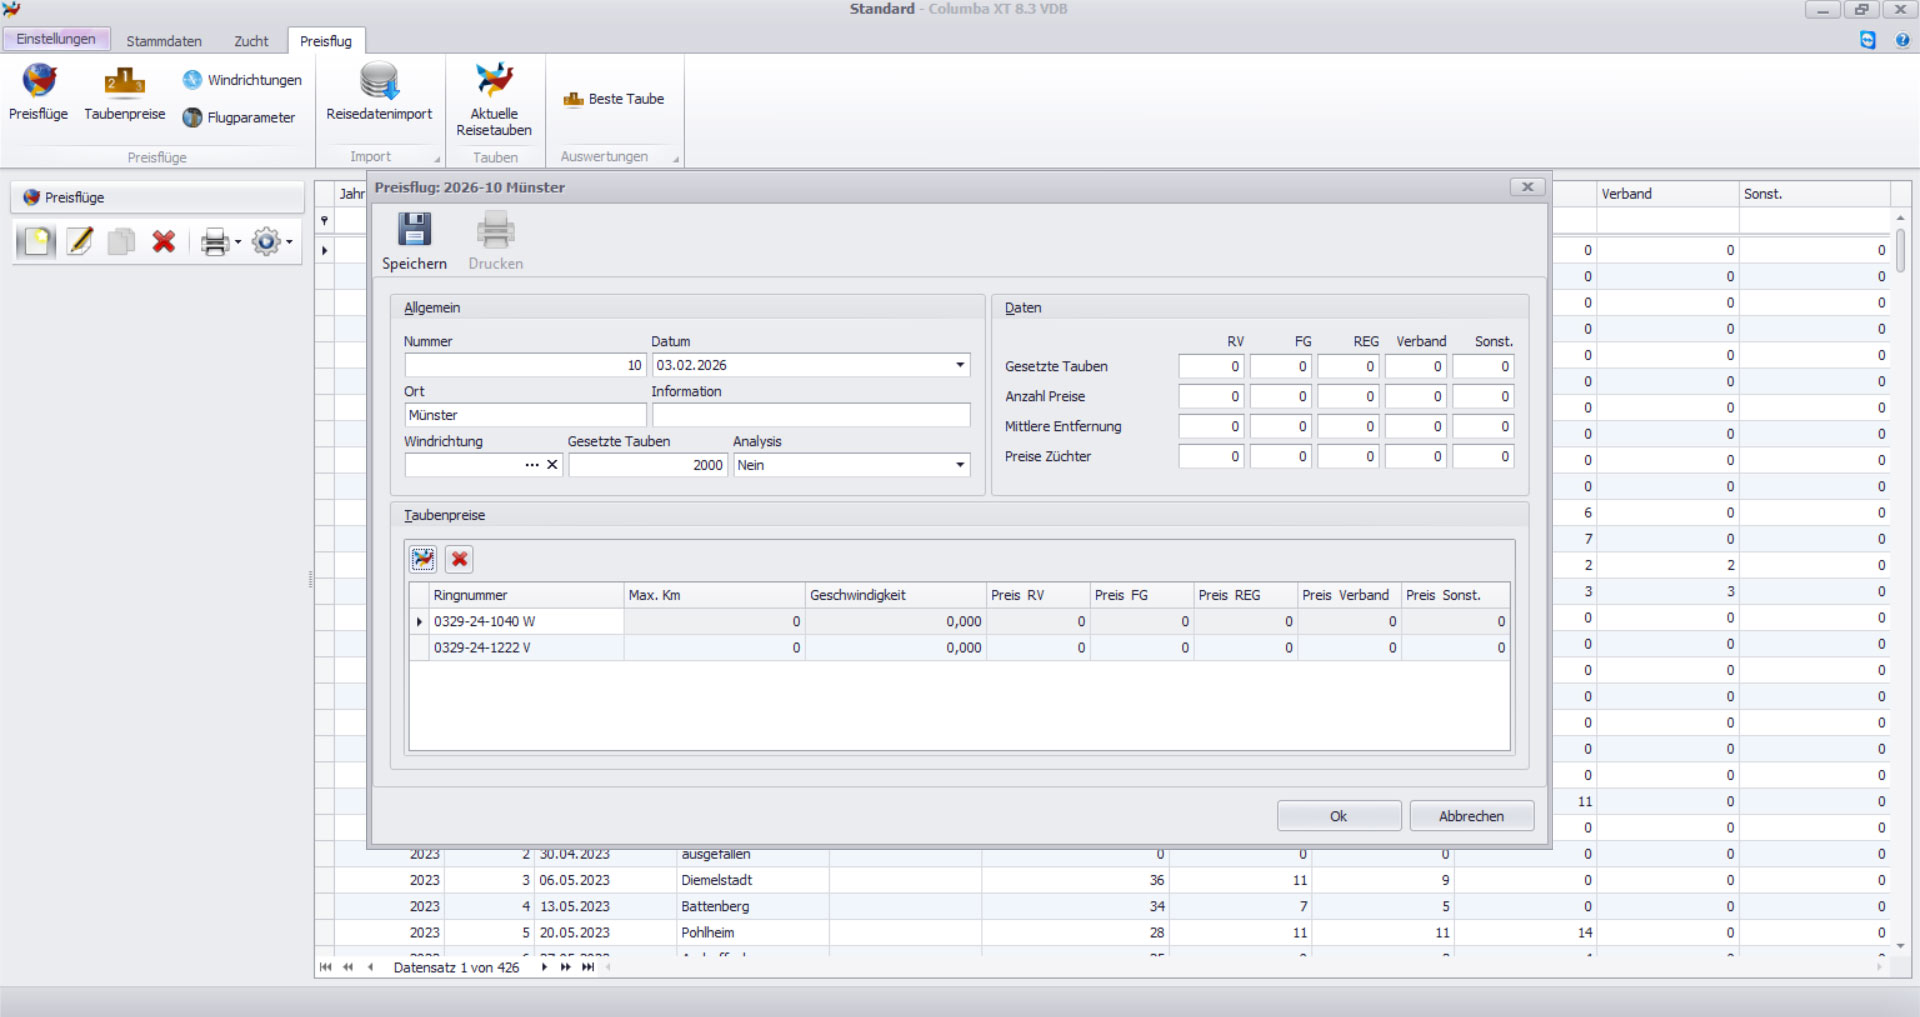Screen dimensions: 1920x1017
Task: Clear the Windrichtung field with X
Action: [x=552, y=465]
